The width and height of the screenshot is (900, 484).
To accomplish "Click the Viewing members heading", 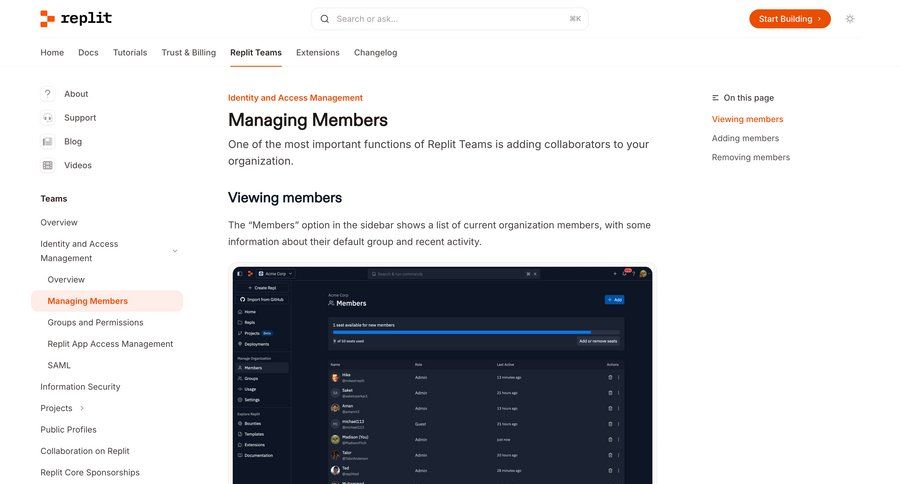I will tap(285, 198).
